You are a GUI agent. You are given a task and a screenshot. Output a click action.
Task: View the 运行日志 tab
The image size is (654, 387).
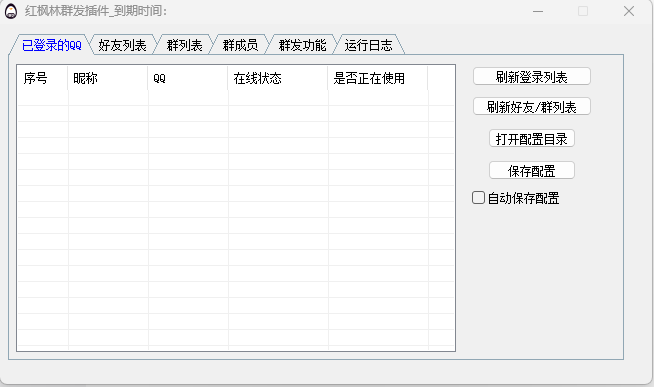click(x=369, y=45)
